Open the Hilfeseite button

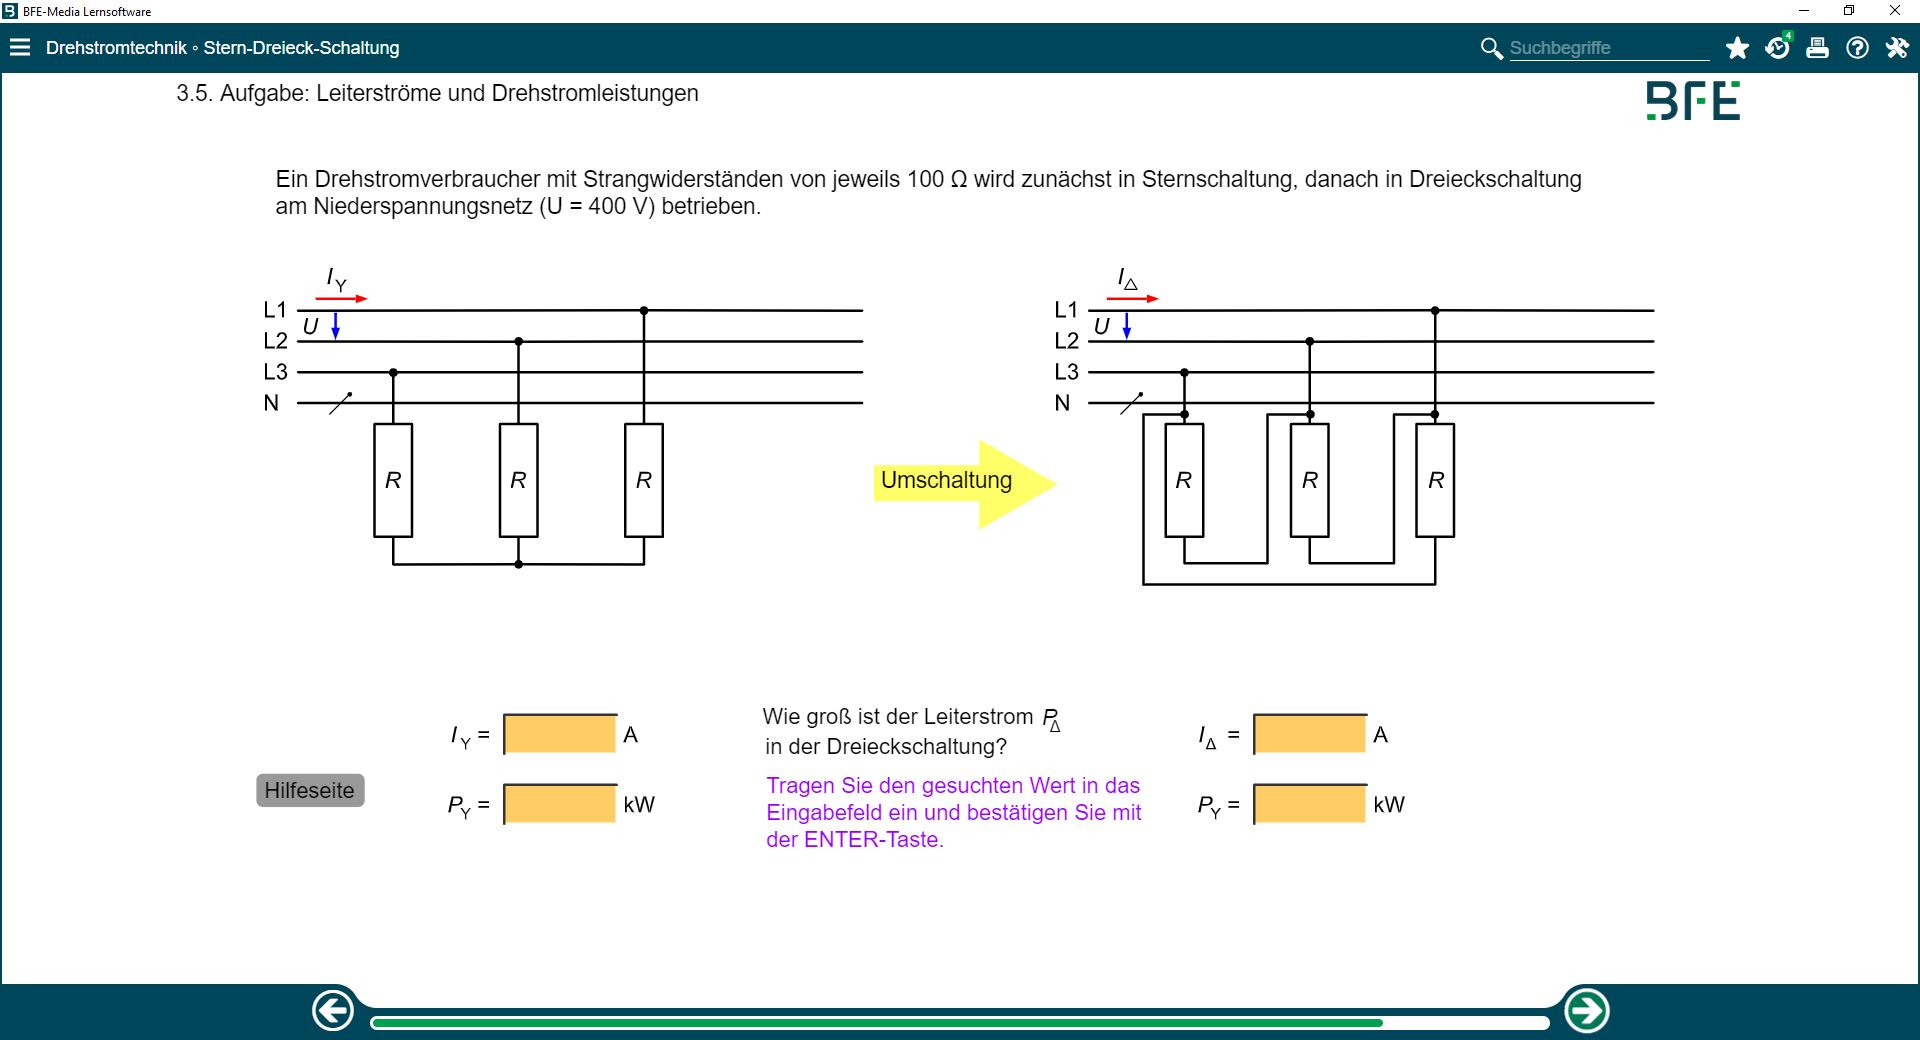pos(310,790)
